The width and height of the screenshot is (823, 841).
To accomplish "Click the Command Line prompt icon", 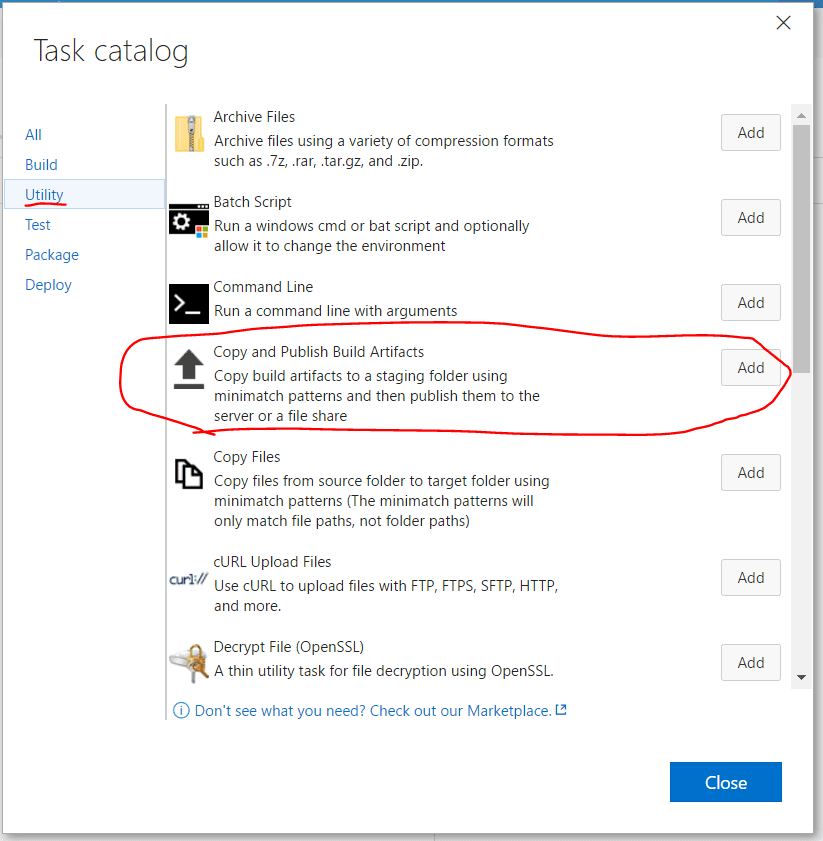I will tap(189, 304).
